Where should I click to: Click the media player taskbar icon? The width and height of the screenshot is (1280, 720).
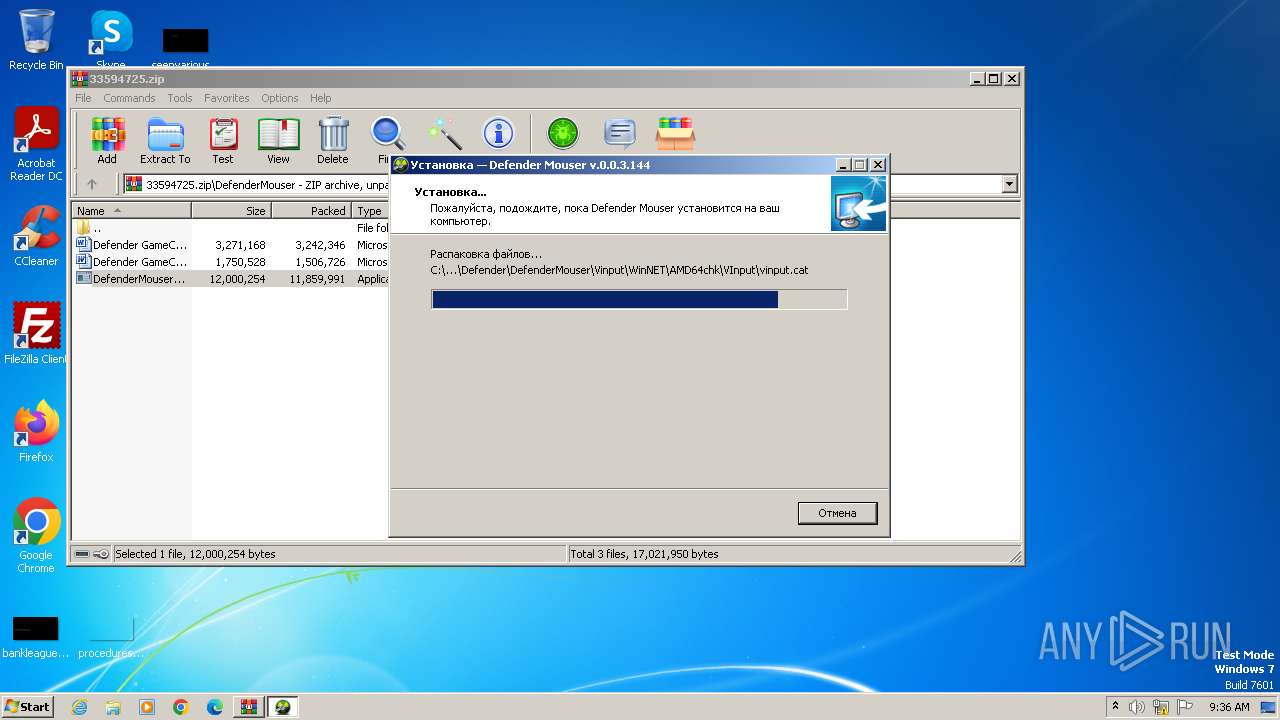pos(147,707)
